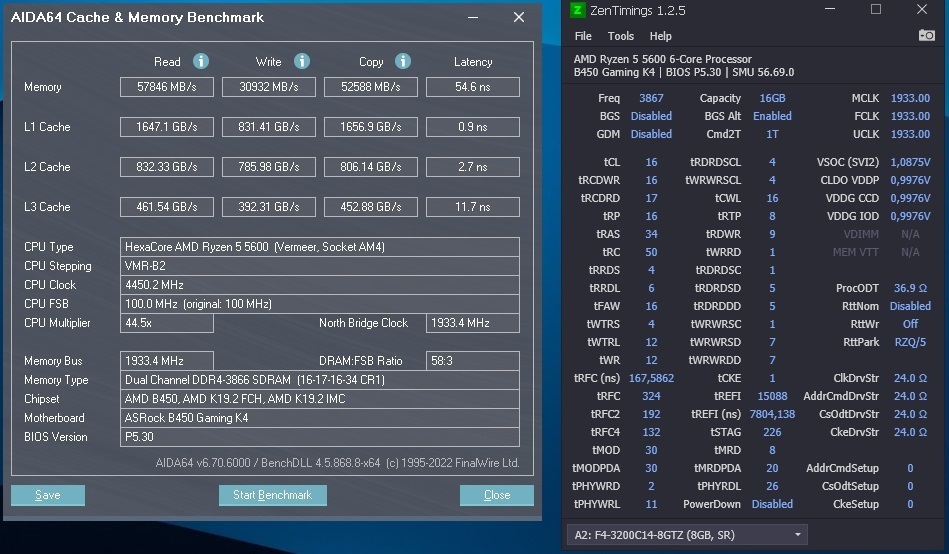Click L2 Cache Read value 832.33 GB/s
This screenshot has width=949, height=554.
click(166, 167)
